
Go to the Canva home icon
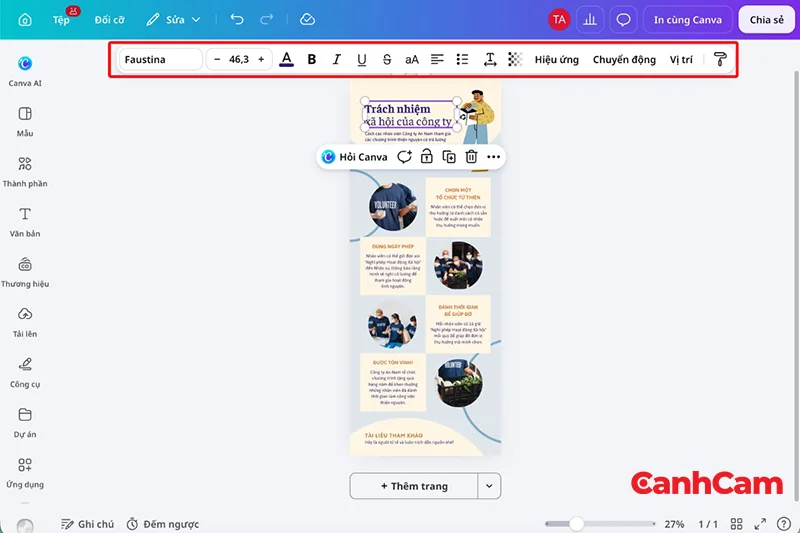click(24, 20)
